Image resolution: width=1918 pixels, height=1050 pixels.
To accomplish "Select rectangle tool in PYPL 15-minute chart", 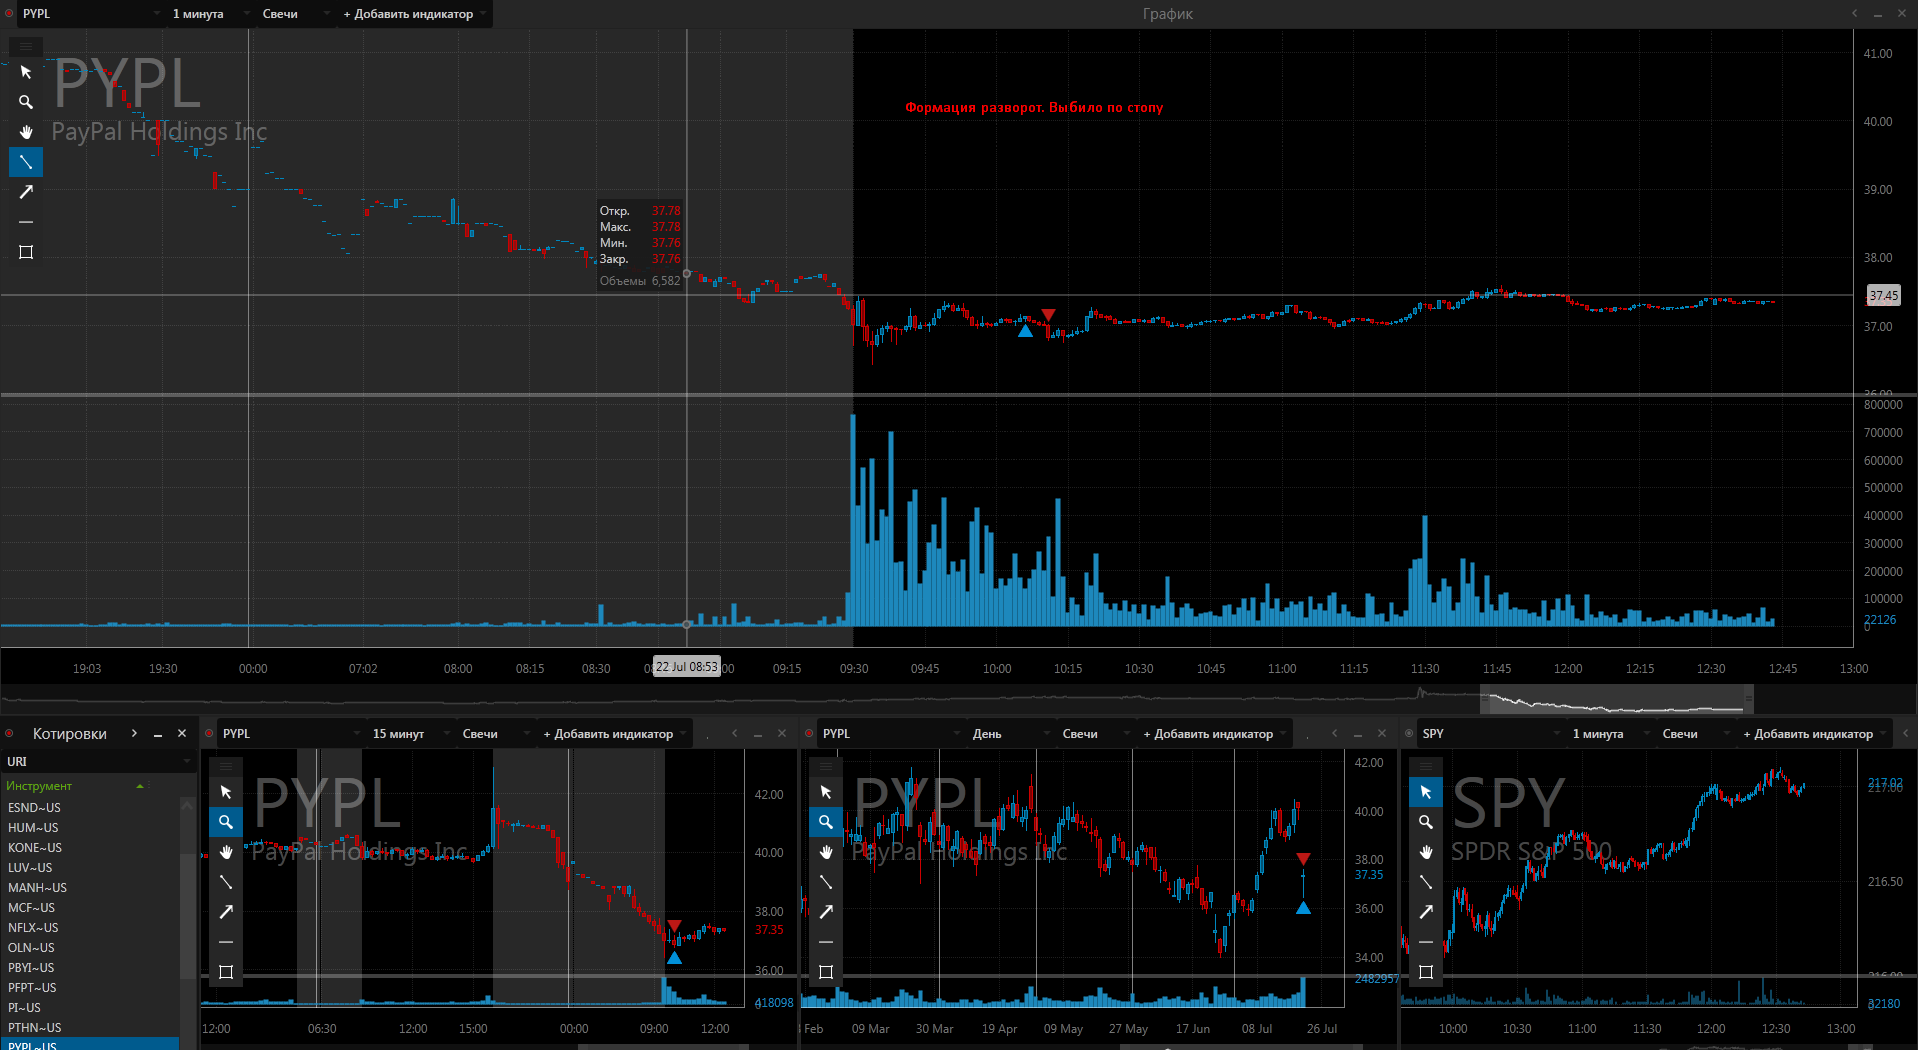I will (x=226, y=972).
